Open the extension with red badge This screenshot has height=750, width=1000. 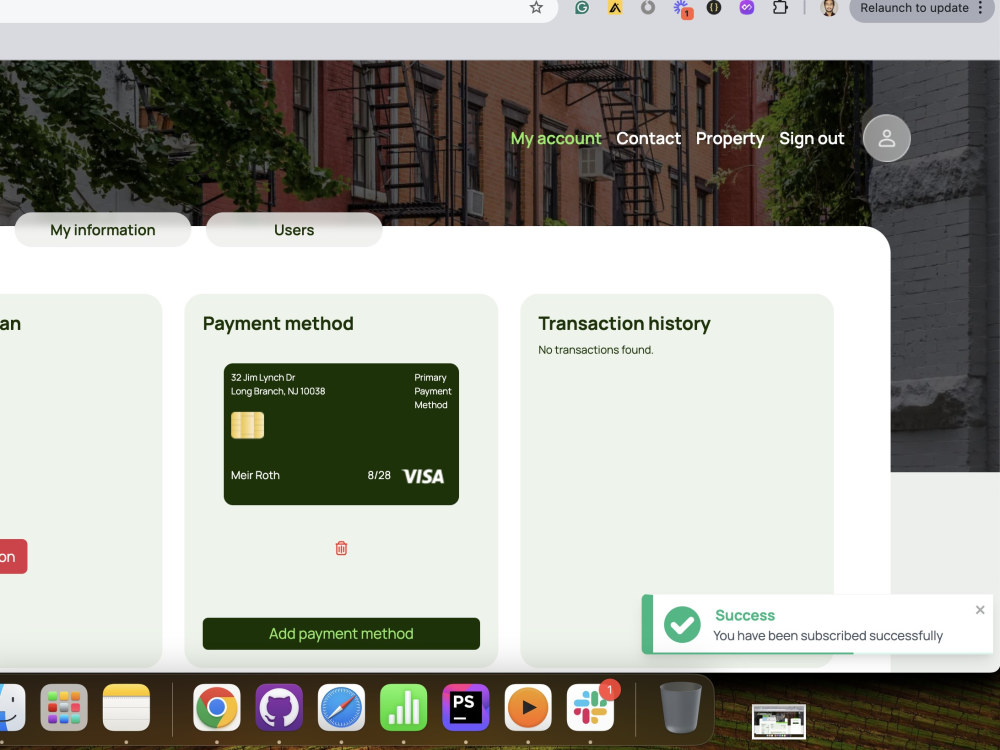[682, 9]
